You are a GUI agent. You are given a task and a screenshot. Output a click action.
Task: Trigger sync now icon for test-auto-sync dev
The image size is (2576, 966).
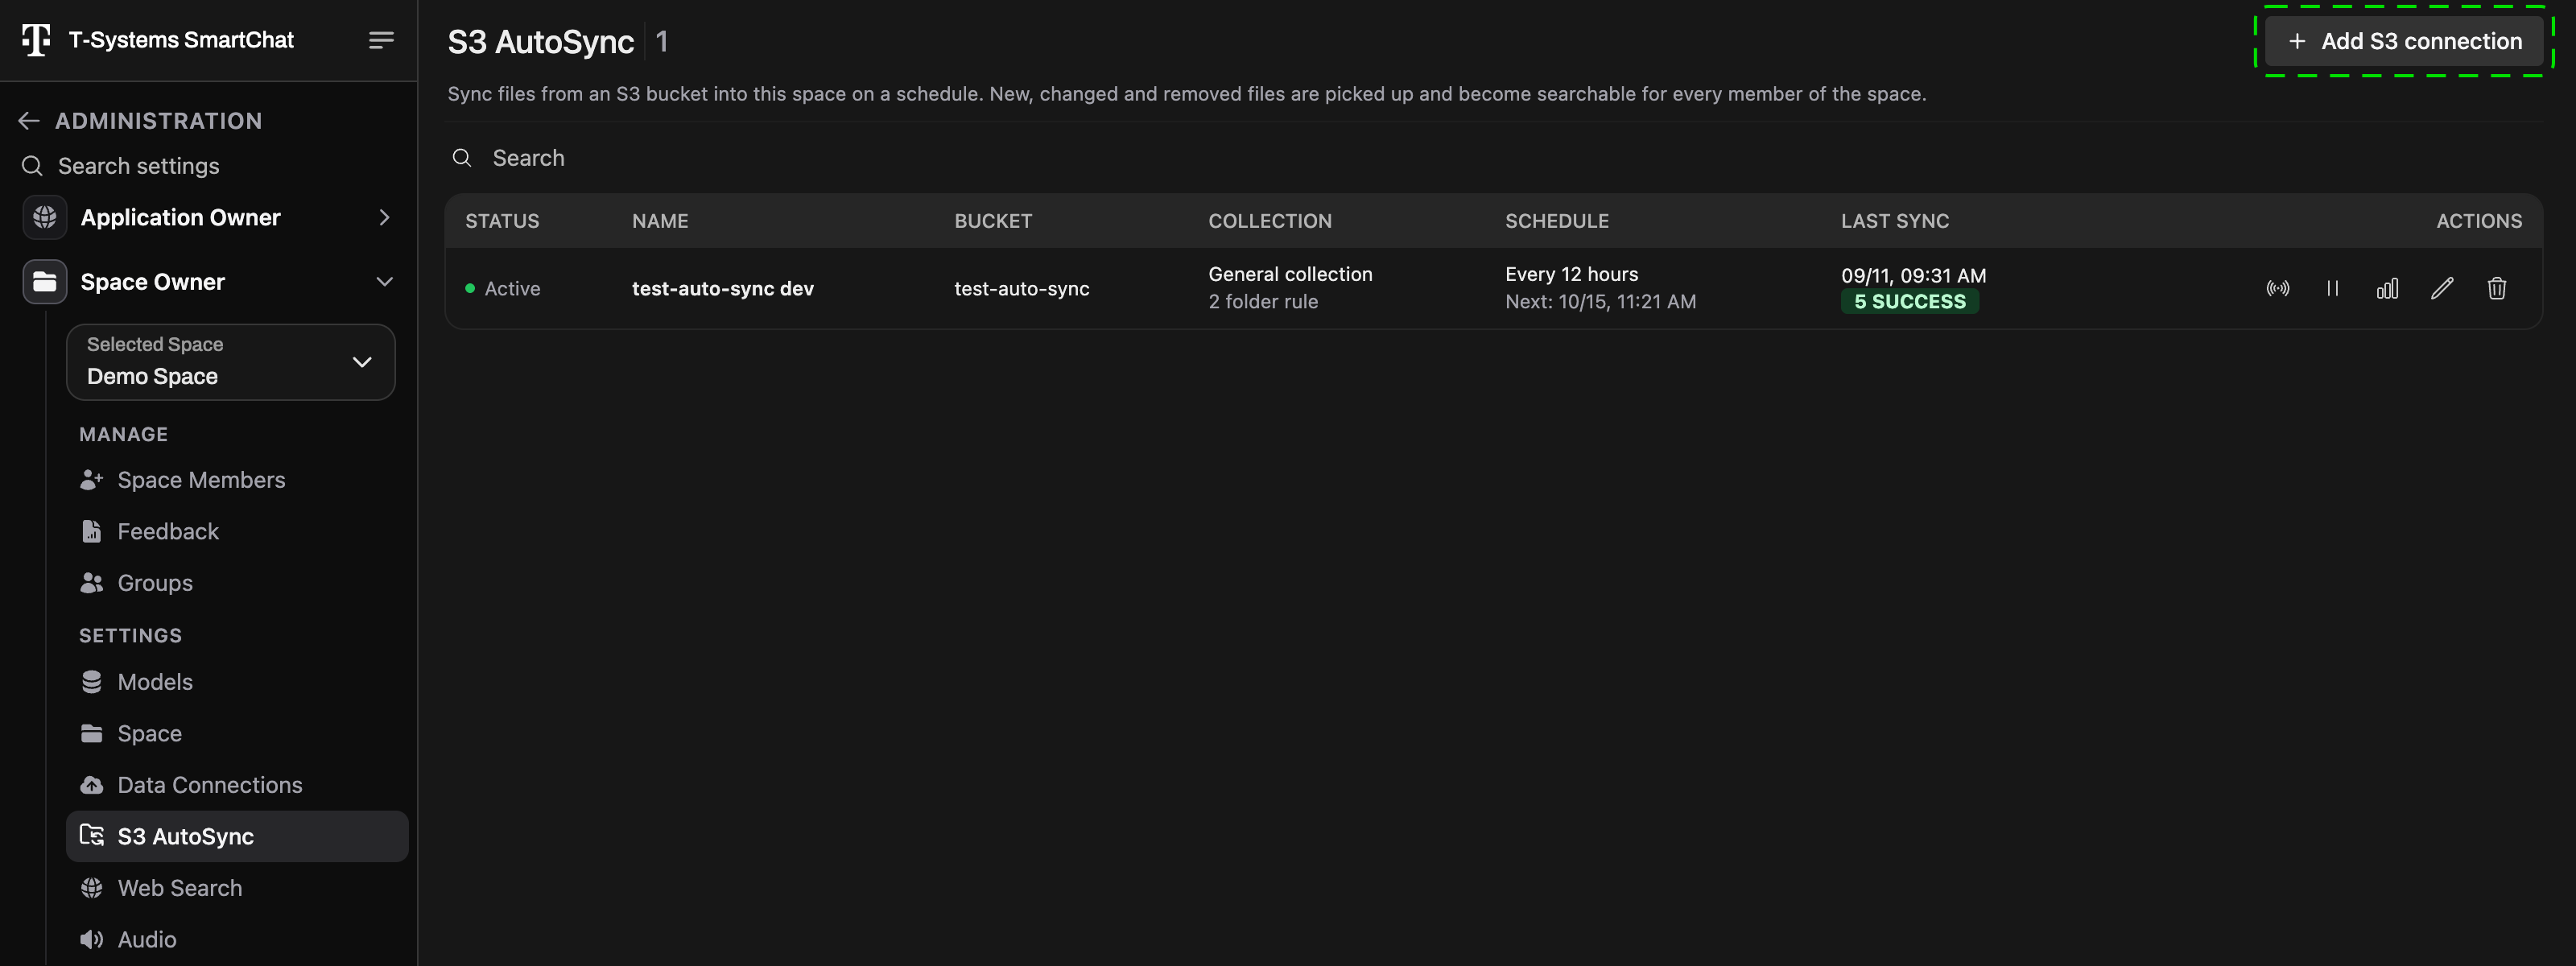tap(2277, 289)
